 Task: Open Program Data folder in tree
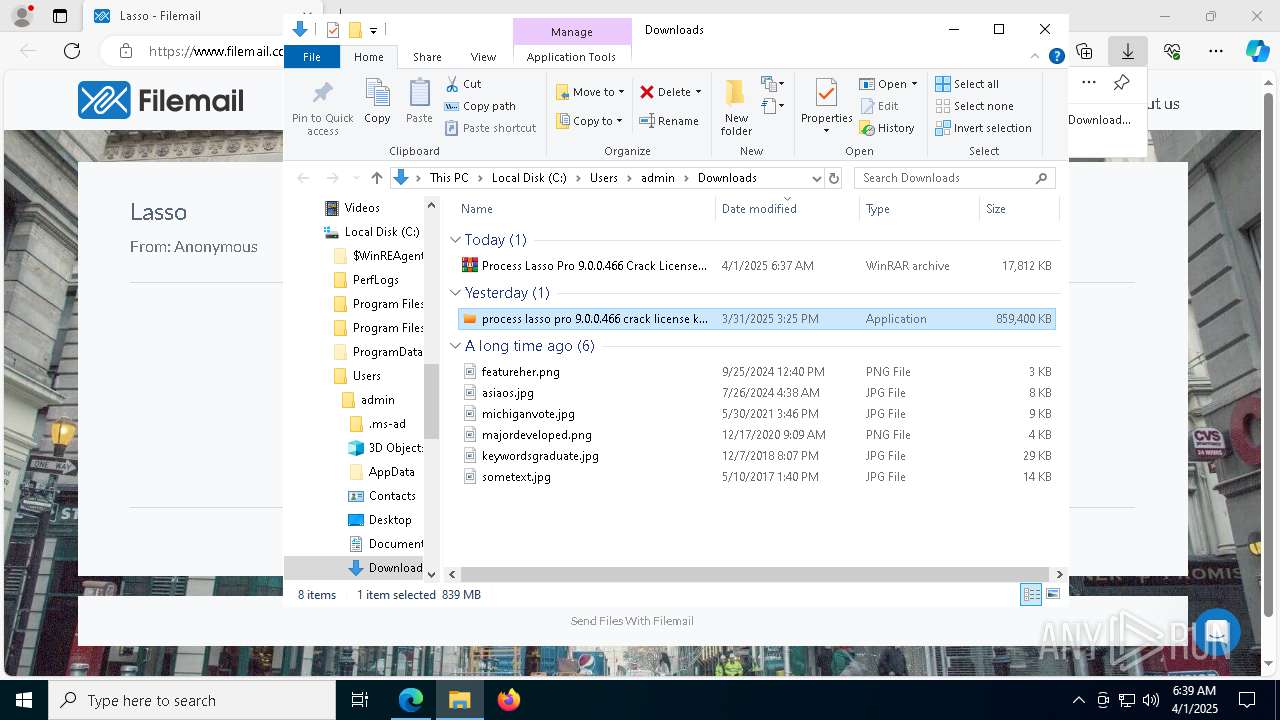[377, 352]
